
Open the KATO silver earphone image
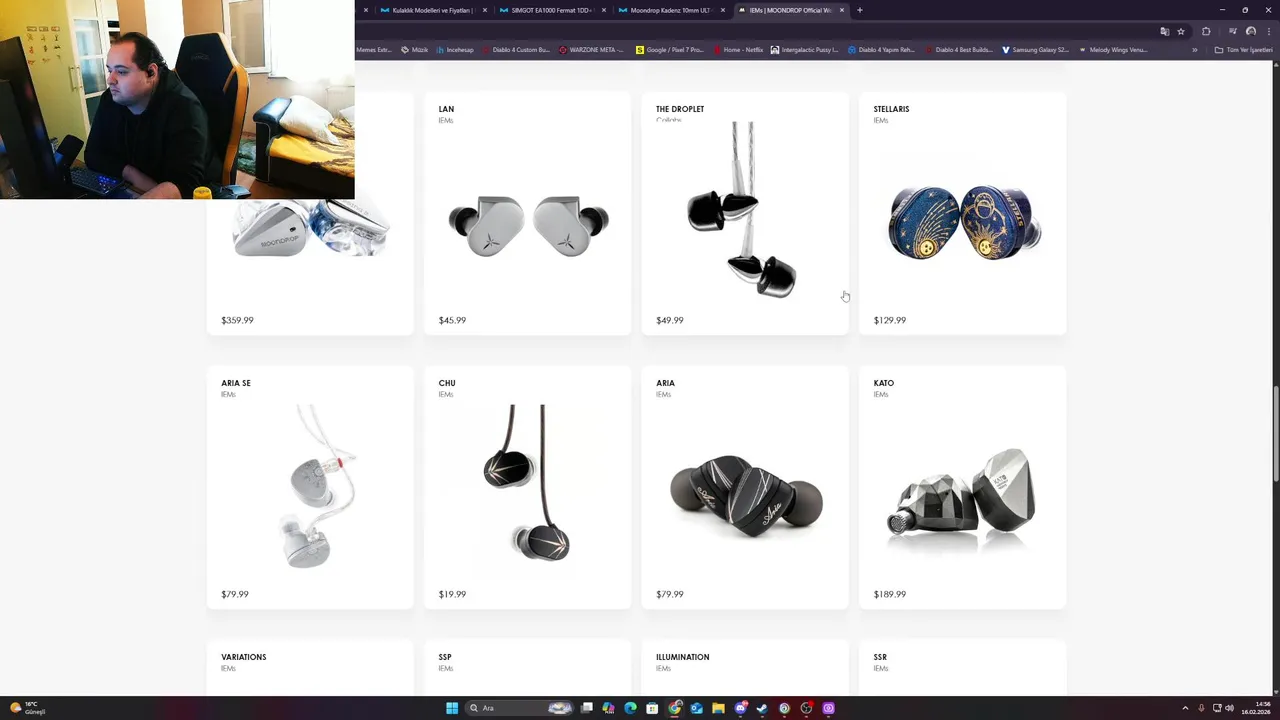[962, 500]
